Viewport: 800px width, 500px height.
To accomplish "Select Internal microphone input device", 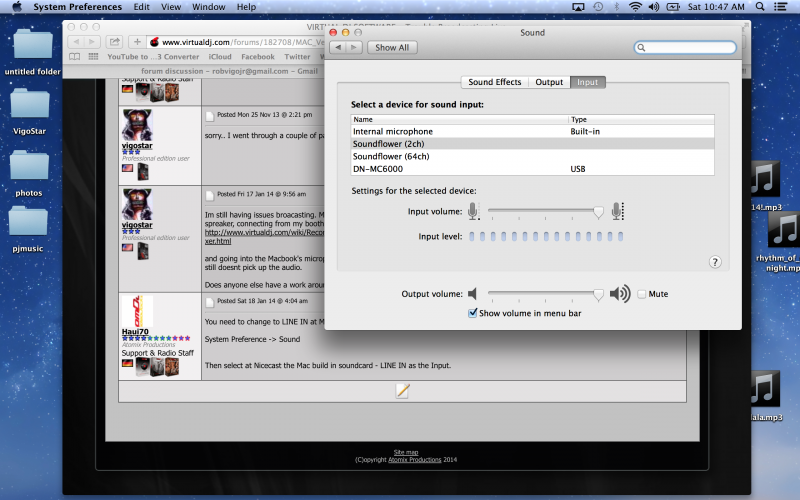I will click(532, 131).
